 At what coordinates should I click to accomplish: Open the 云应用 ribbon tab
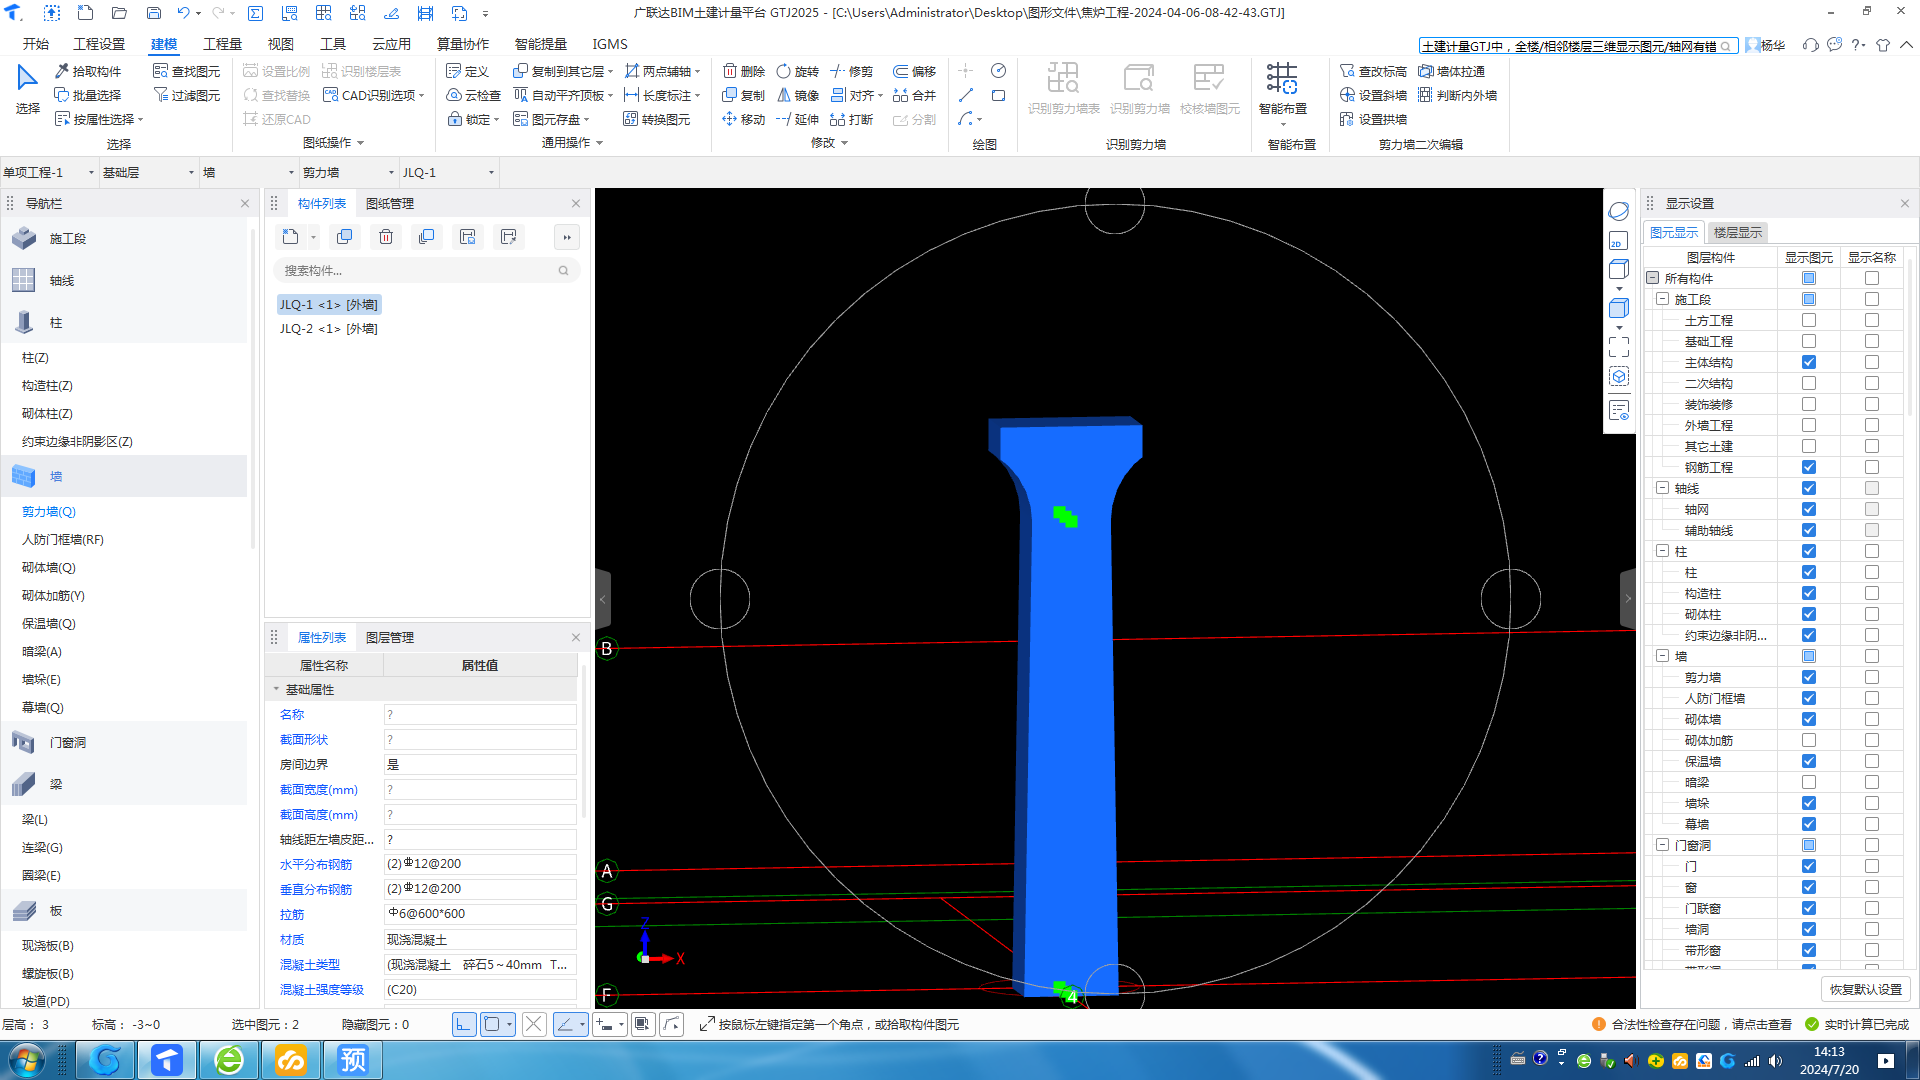pos(391,44)
